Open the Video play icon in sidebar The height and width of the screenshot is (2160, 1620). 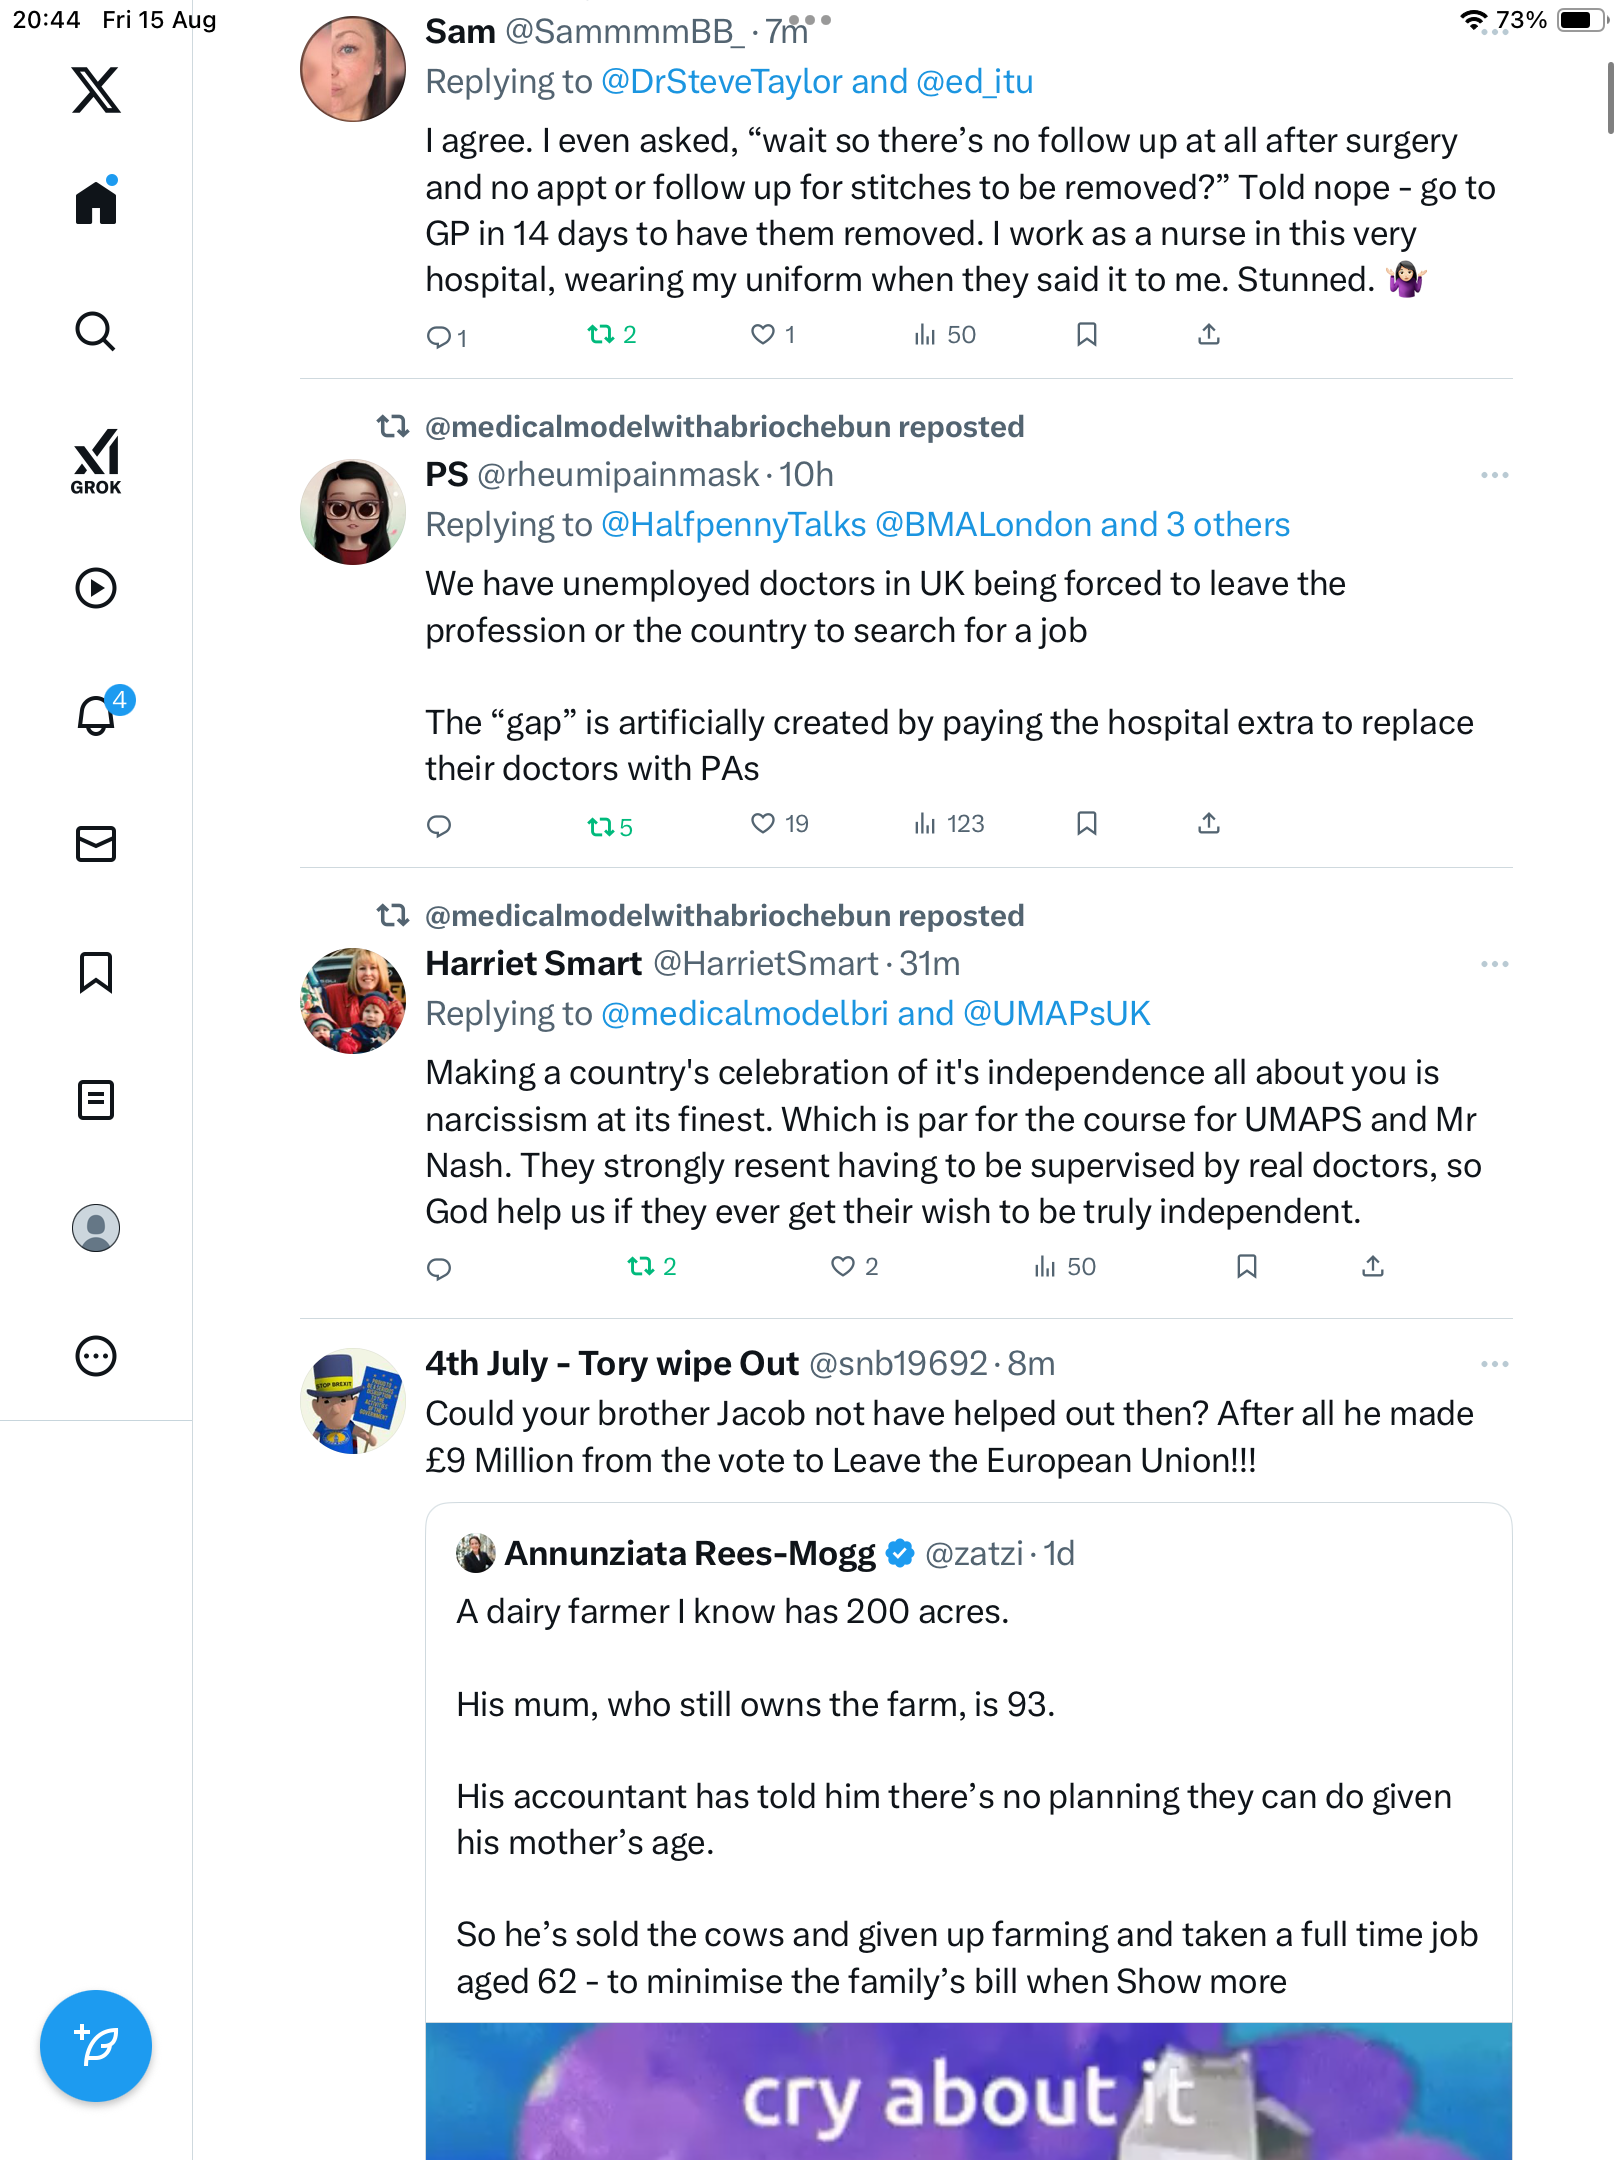pos(96,588)
